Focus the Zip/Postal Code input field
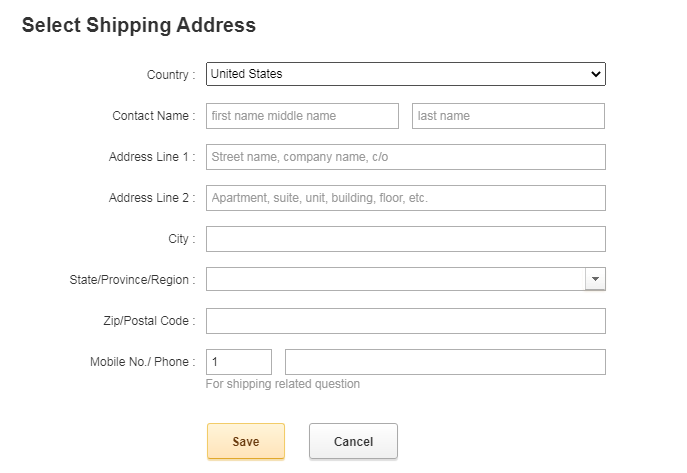 (x=405, y=321)
